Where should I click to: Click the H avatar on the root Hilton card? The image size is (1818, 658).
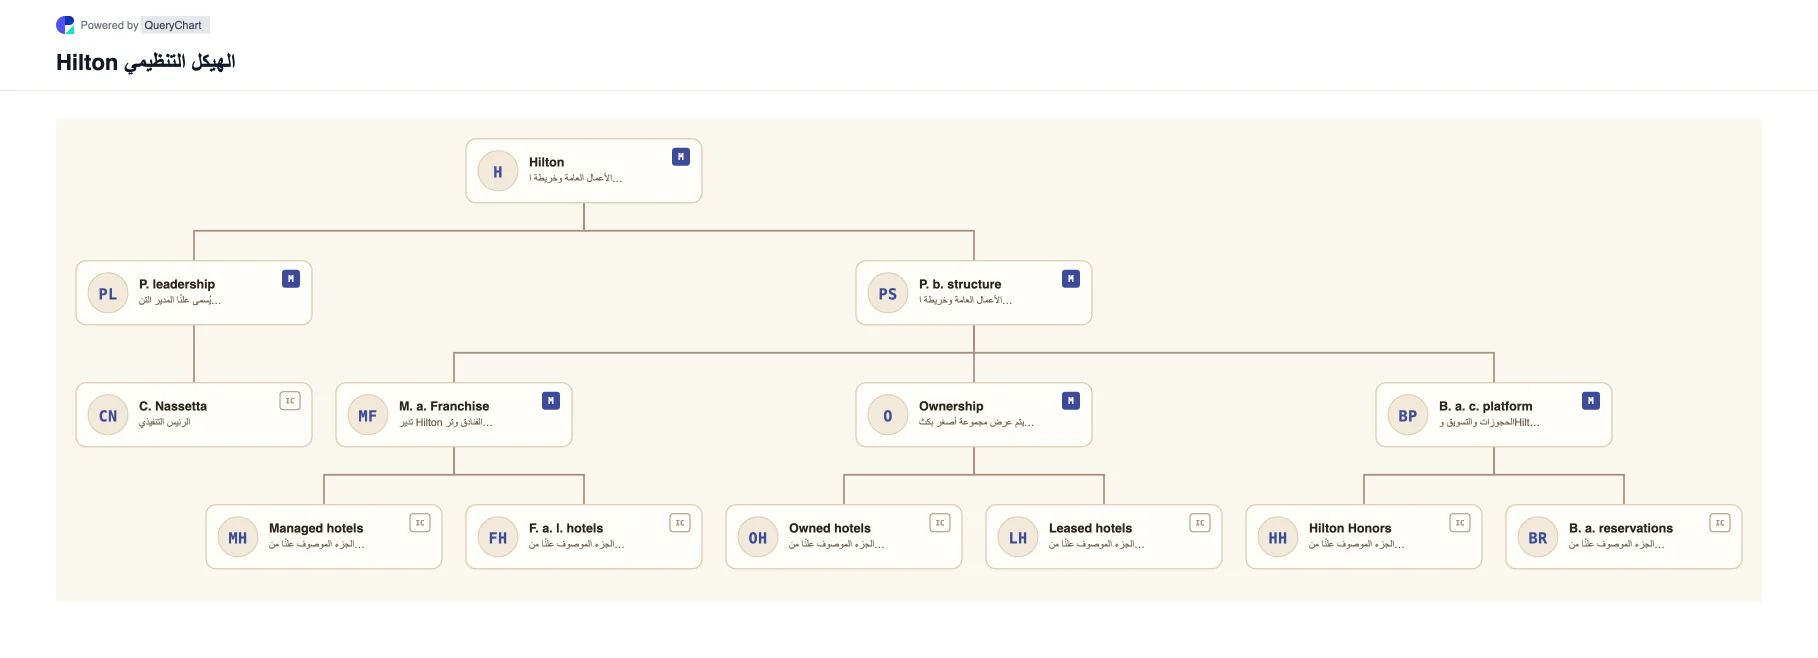[x=498, y=172]
